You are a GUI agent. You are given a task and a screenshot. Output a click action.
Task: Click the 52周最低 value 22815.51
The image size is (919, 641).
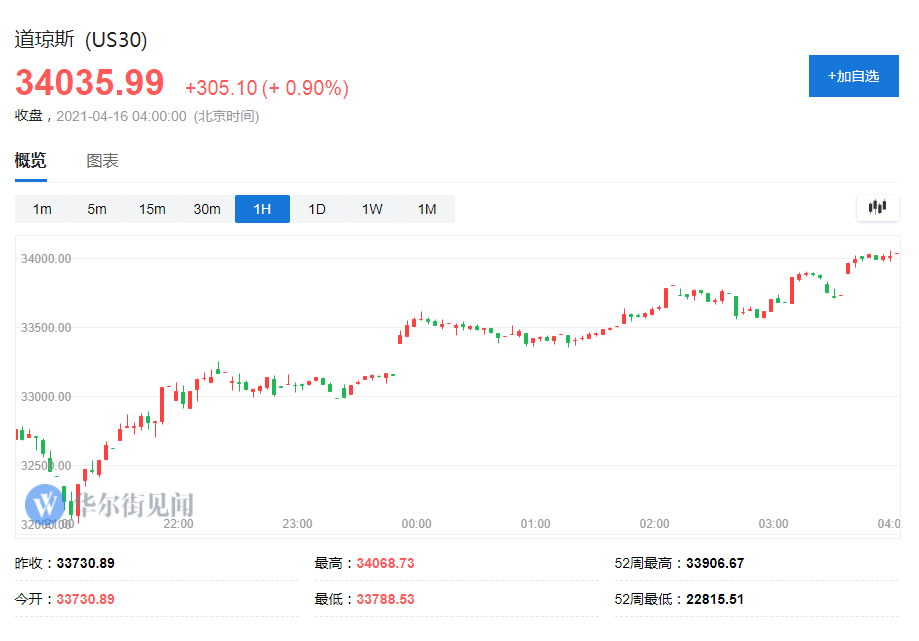715,599
